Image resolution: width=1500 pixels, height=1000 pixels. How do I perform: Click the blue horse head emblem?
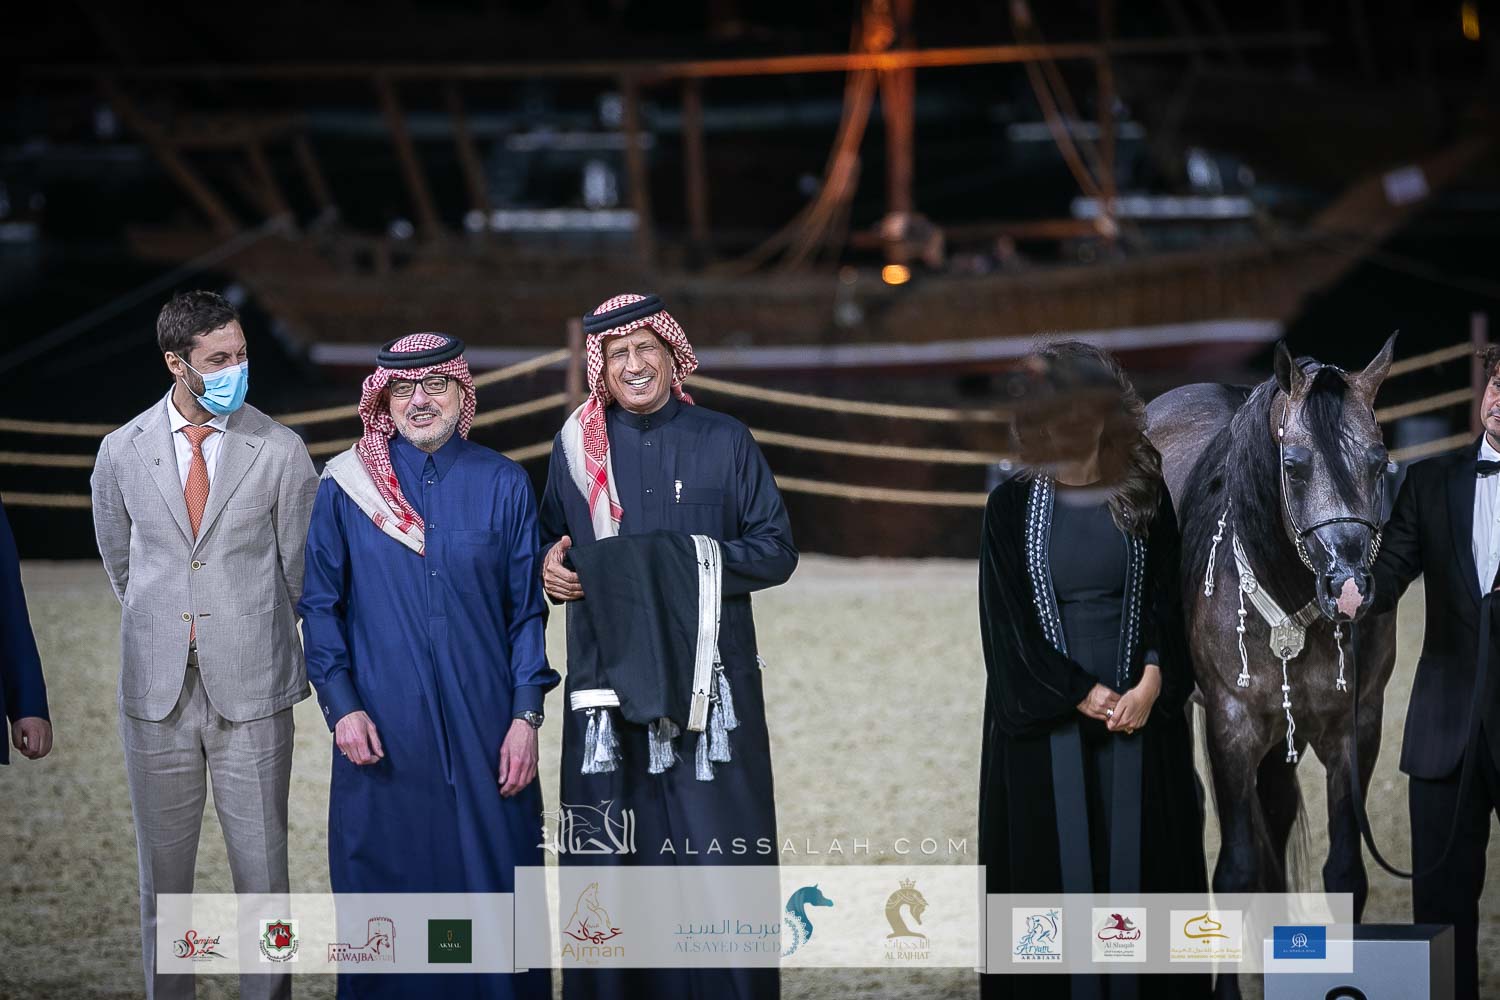[x=806, y=918]
